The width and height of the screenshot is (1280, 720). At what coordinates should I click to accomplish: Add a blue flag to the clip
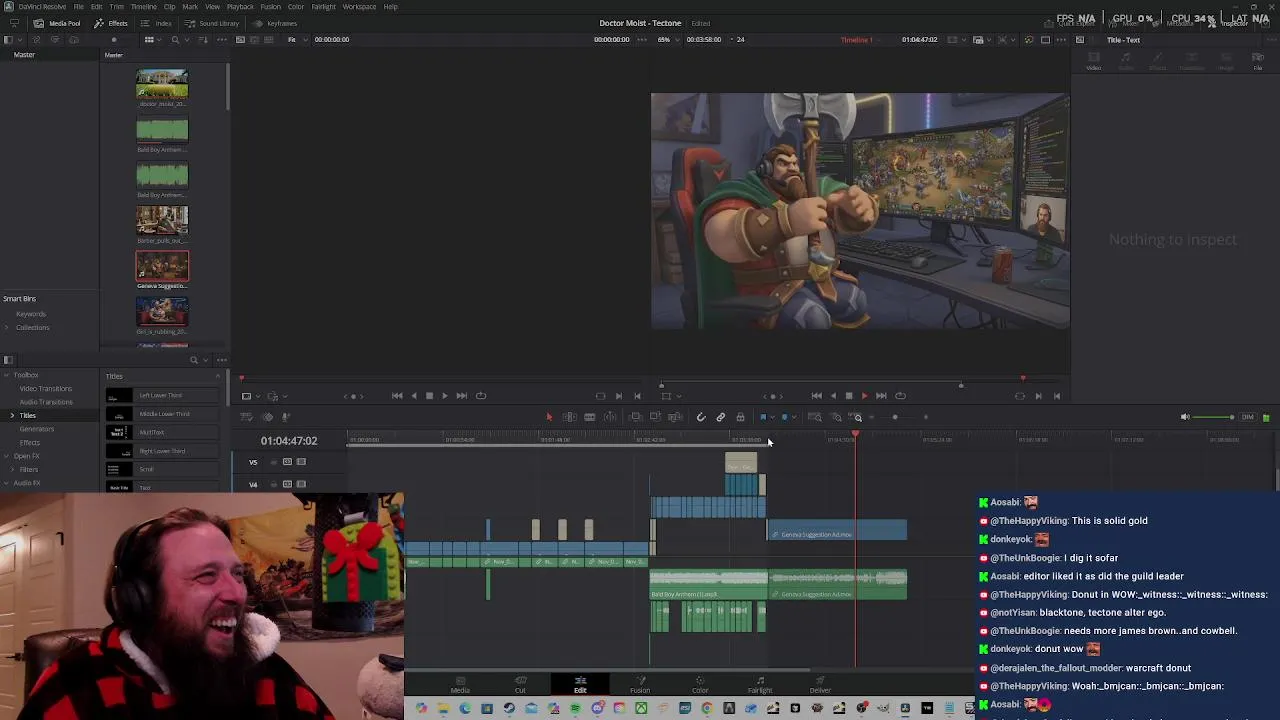[x=763, y=417]
